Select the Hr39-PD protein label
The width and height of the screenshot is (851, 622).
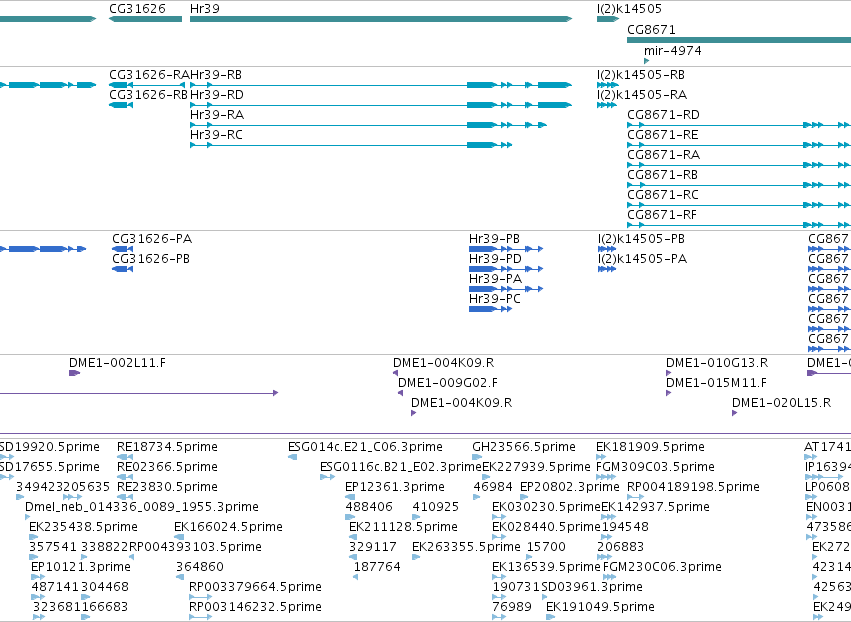(x=495, y=259)
